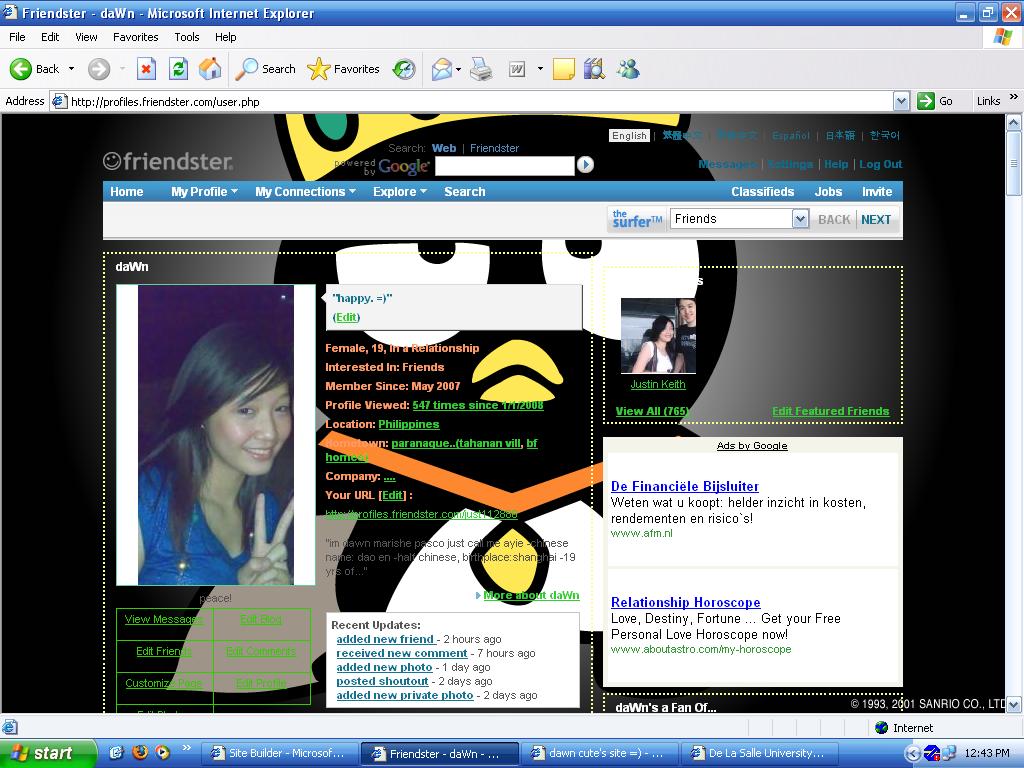Image resolution: width=1024 pixels, height=768 pixels.
Task: Open the surfer Friends combo box
Action: tap(740, 219)
